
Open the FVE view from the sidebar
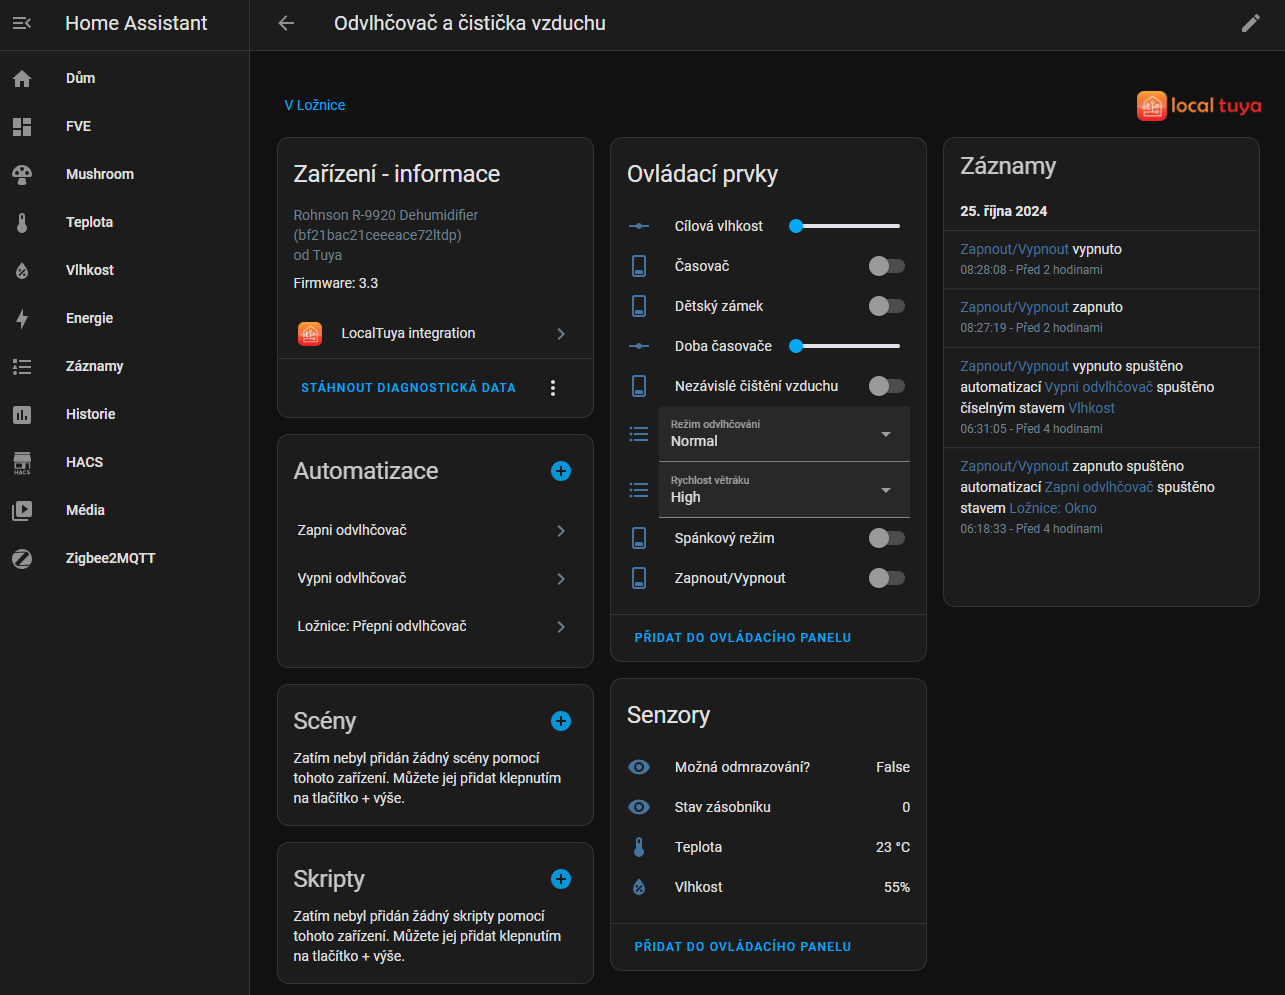tap(124, 126)
